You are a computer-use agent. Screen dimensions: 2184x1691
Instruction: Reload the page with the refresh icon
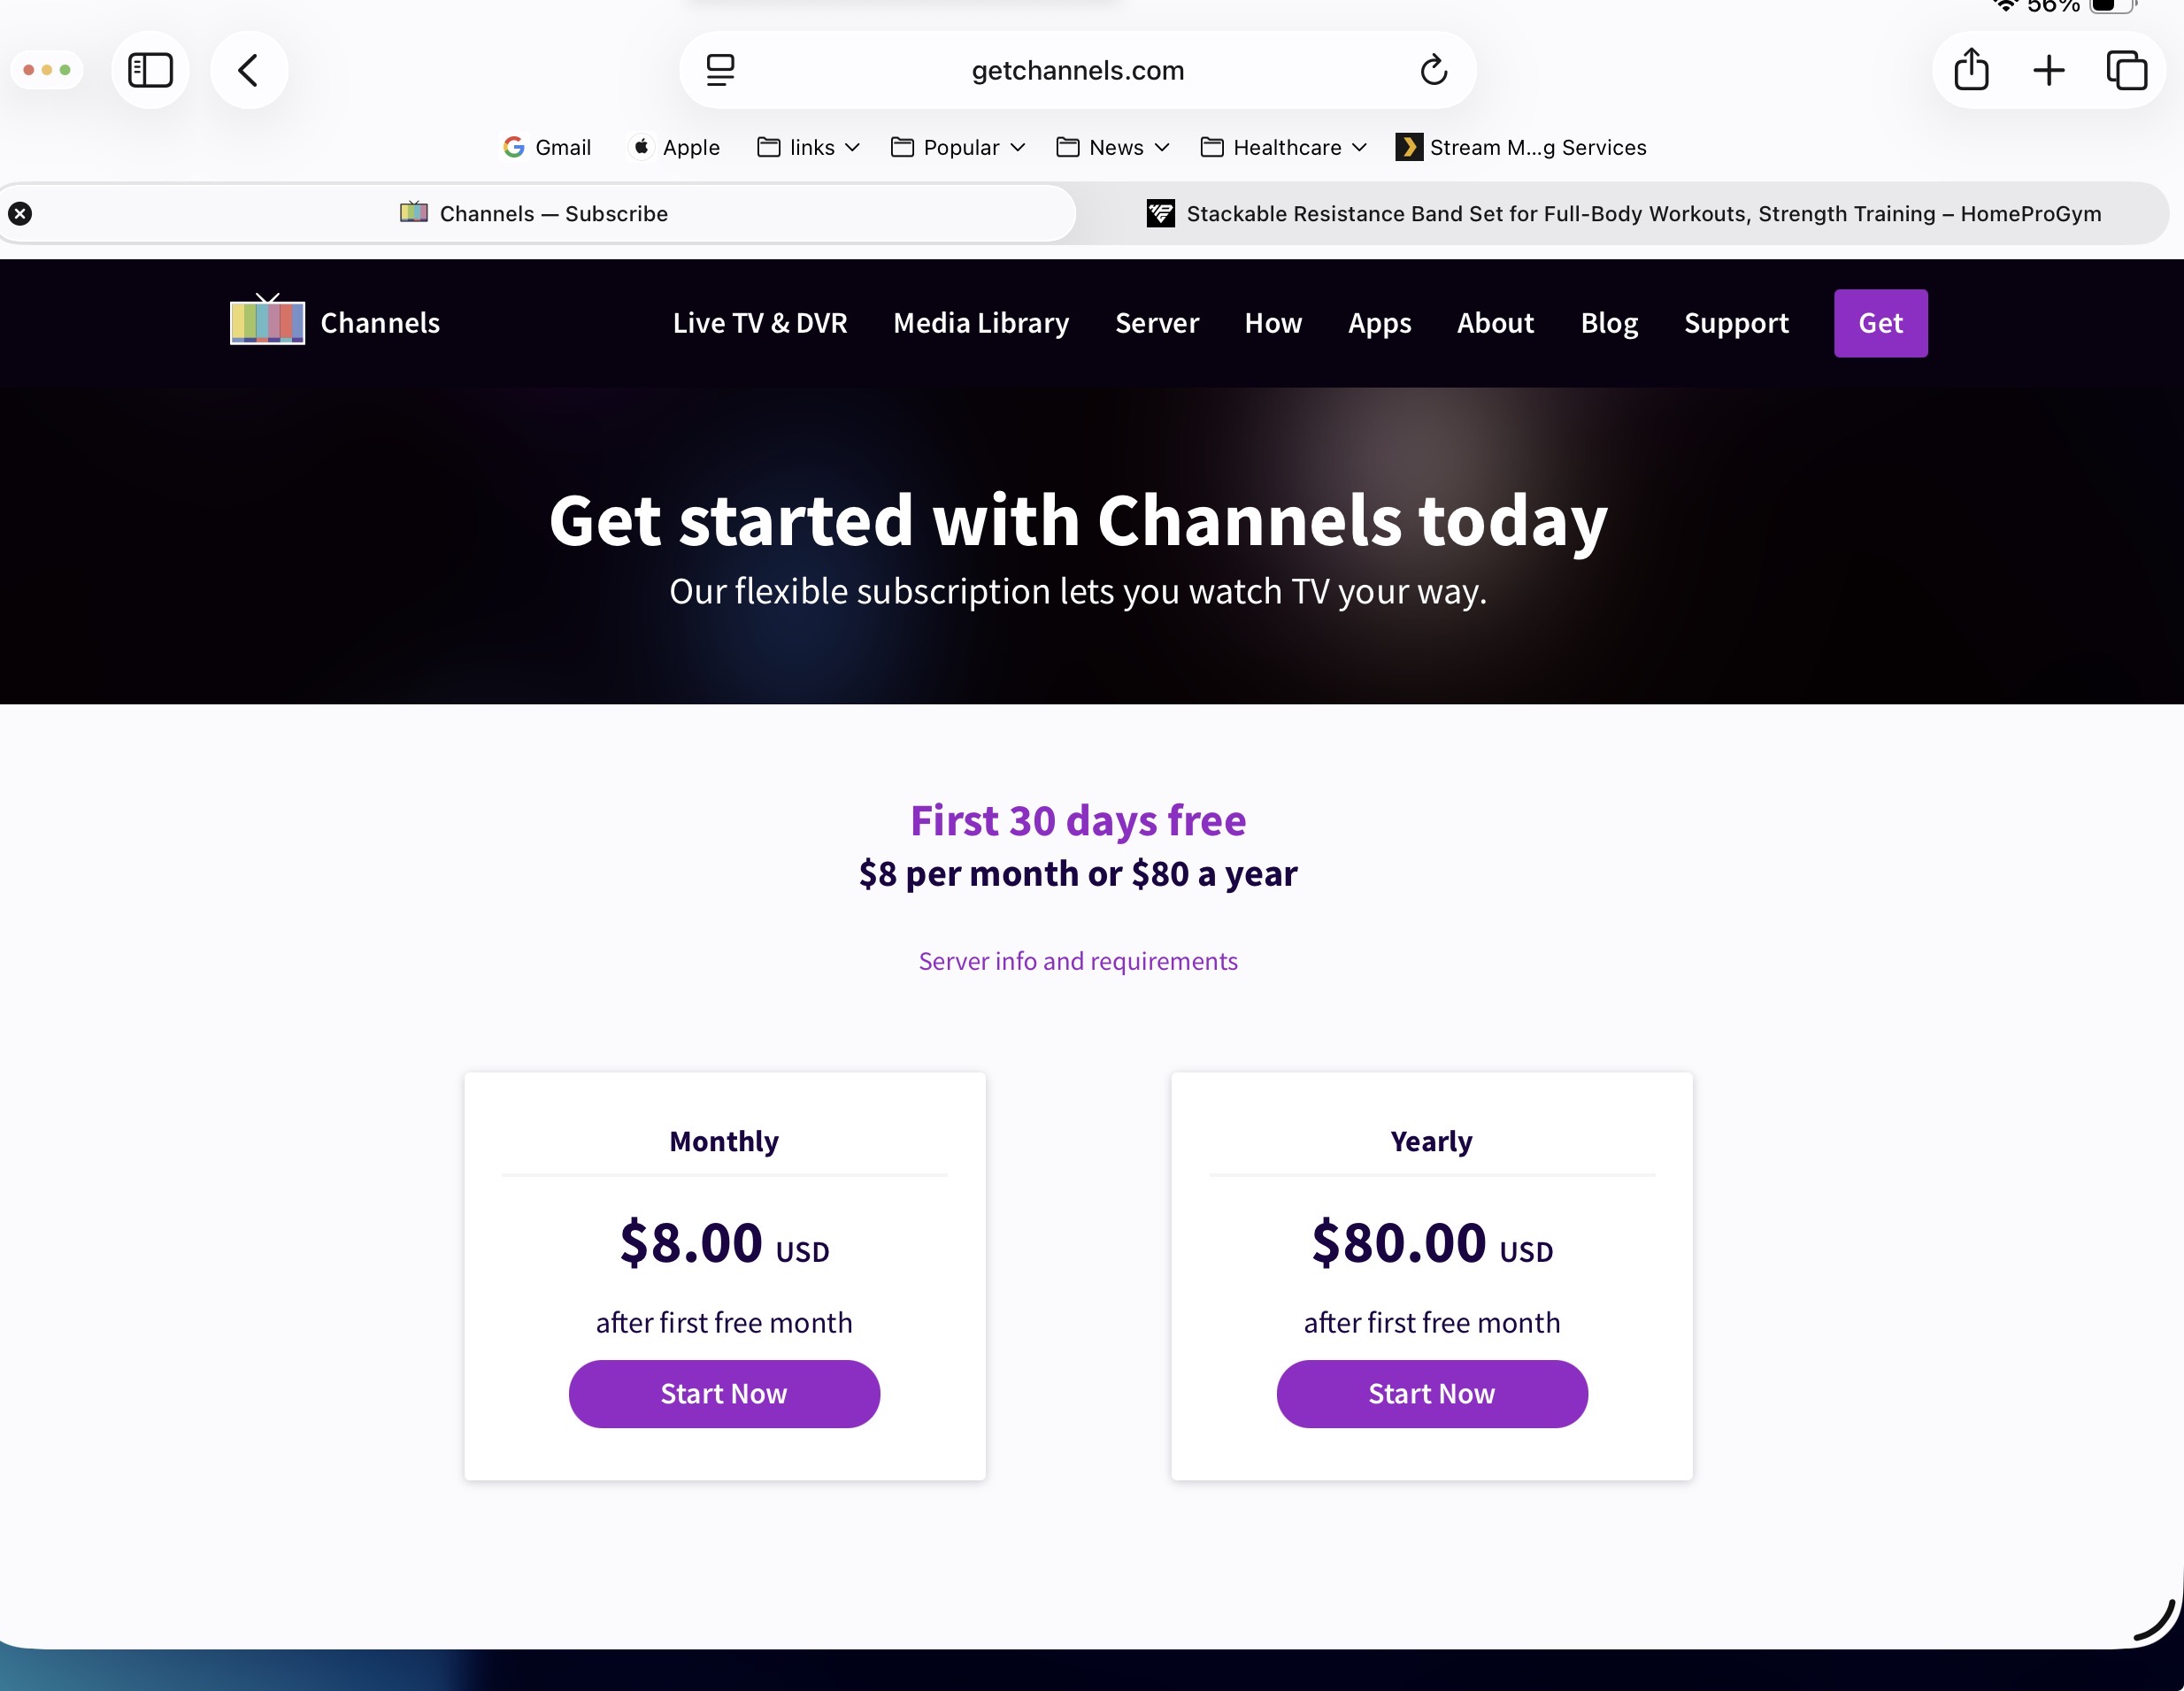[1433, 70]
